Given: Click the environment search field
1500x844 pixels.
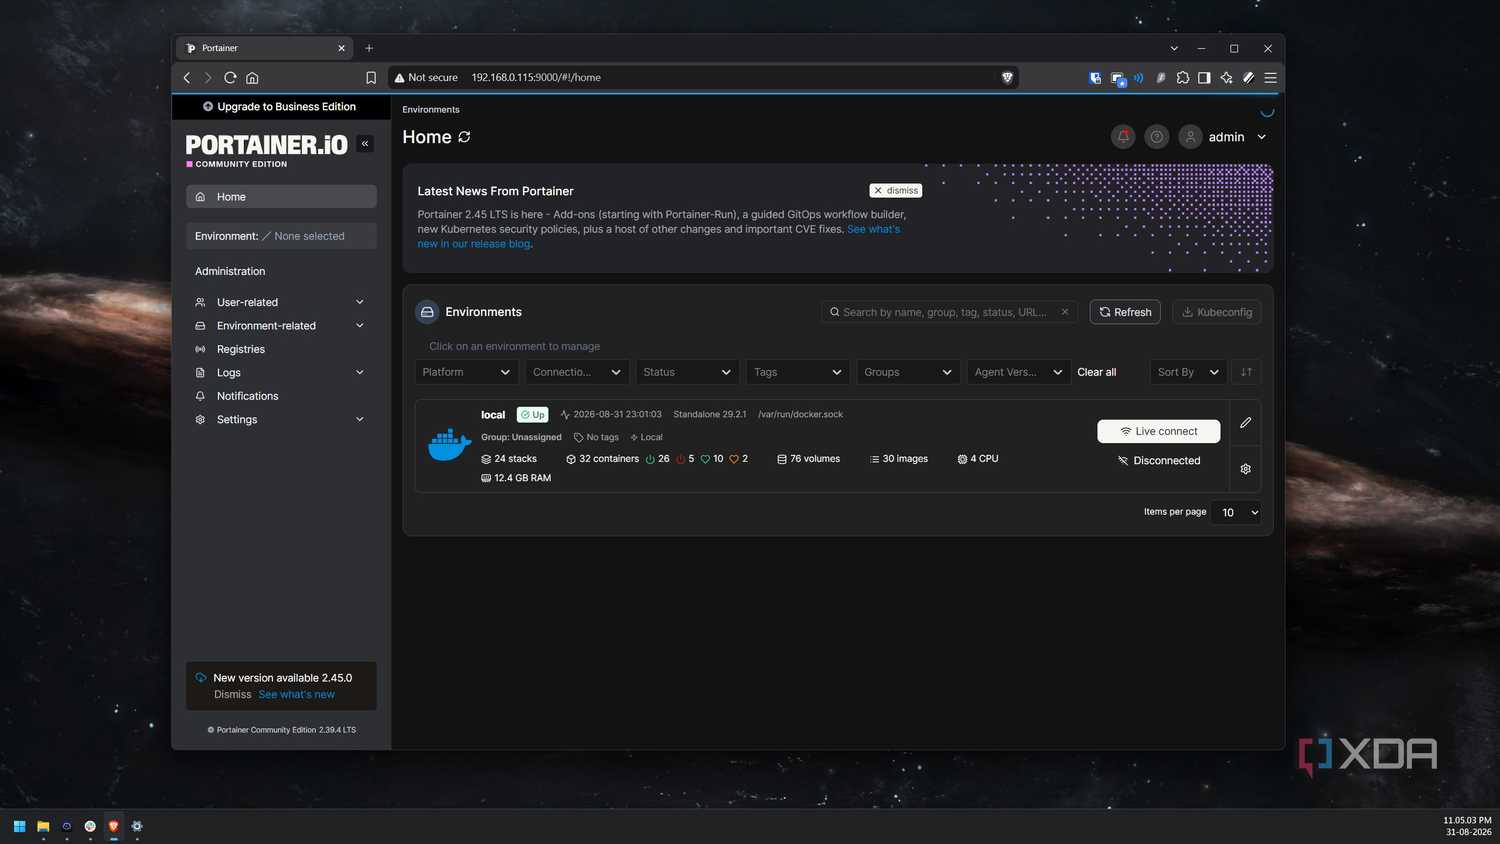Looking at the screenshot, I should click(x=949, y=312).
